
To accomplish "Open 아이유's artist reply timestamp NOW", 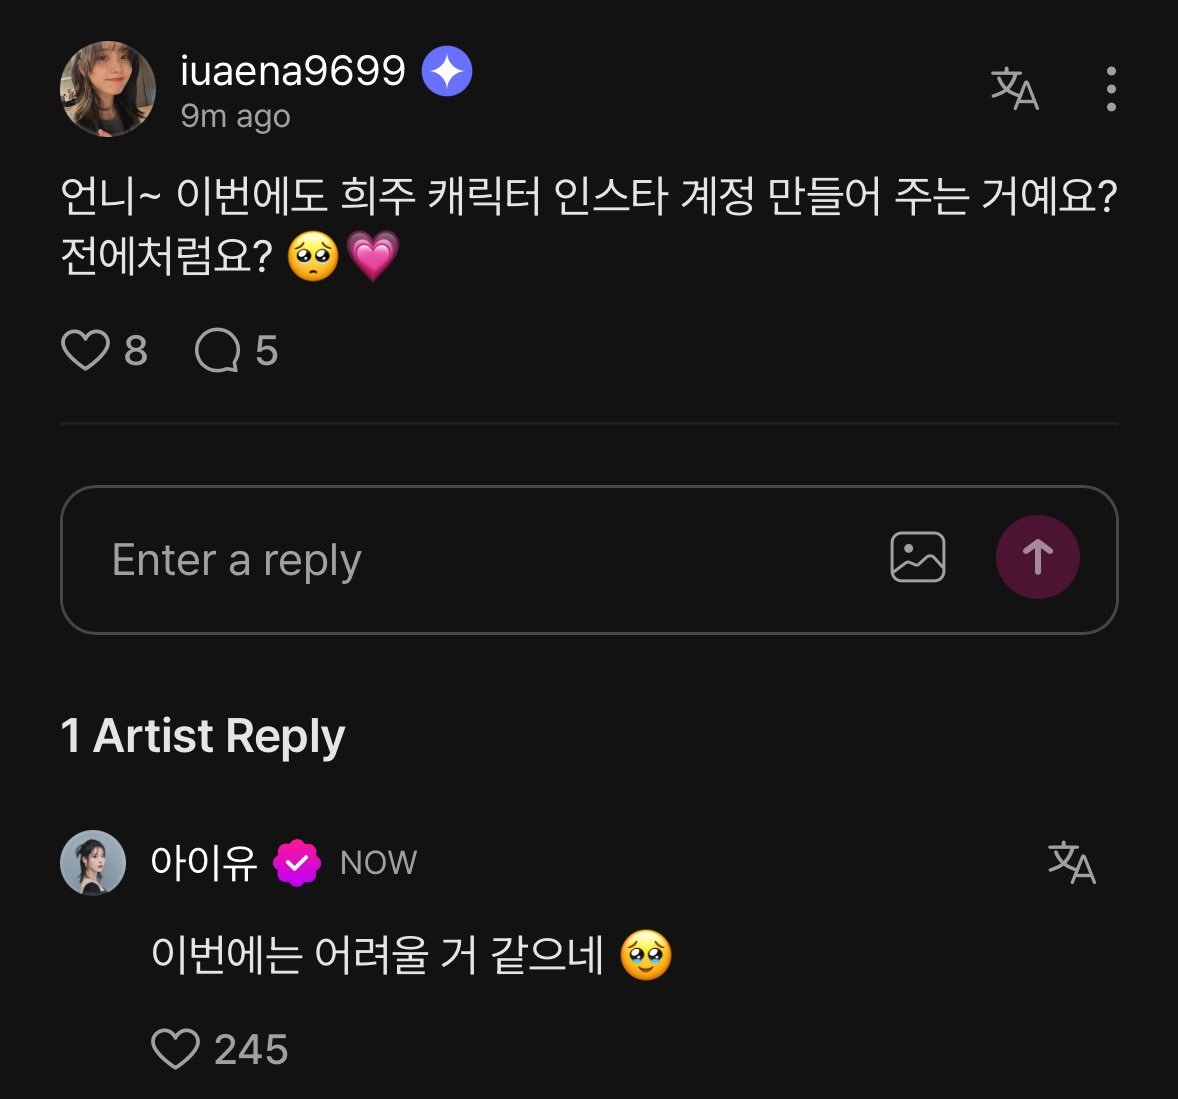I will (378, 861).
